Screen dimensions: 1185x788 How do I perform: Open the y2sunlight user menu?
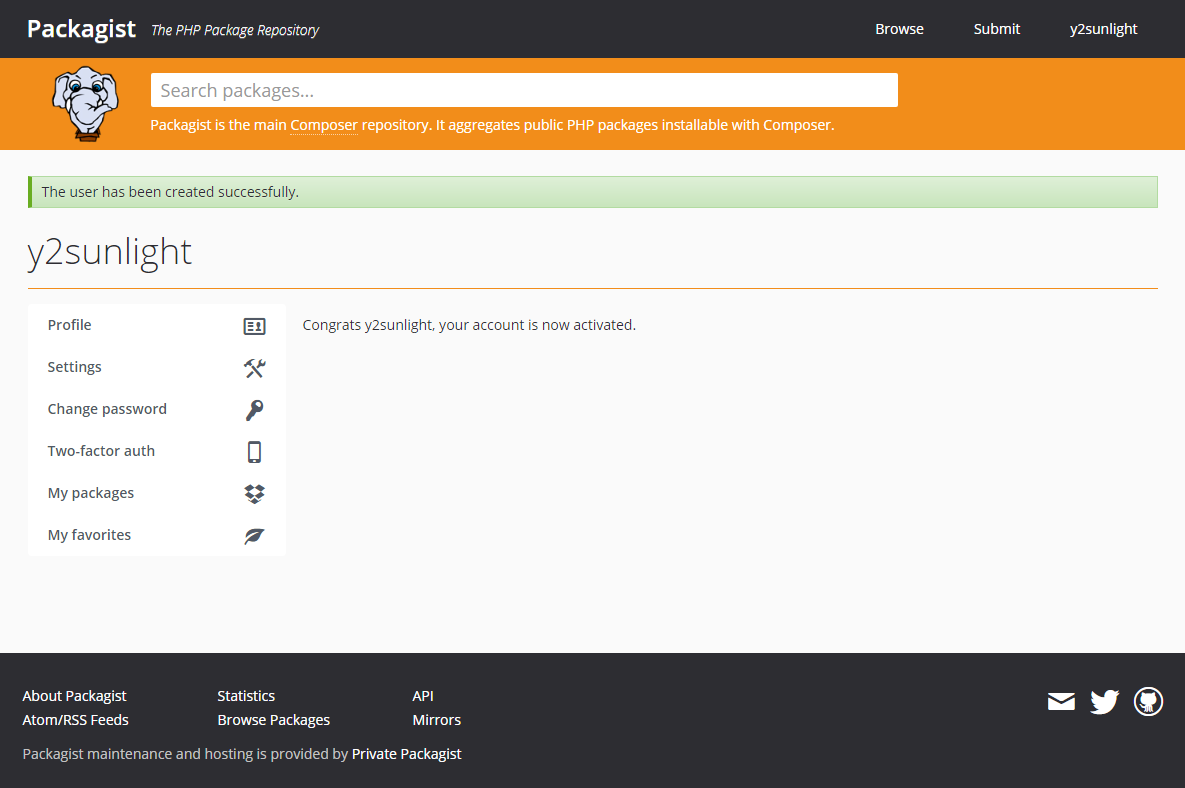1103,29
